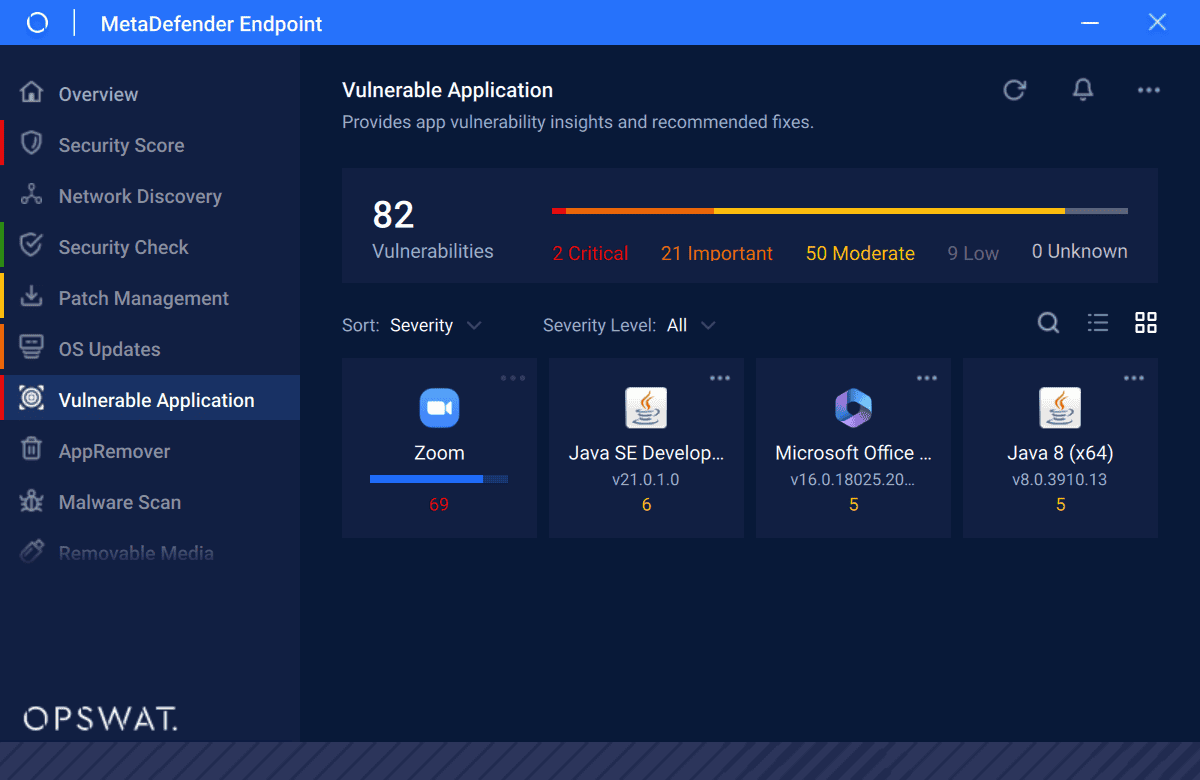Open options menu on Java SE Development card
1200x780 pixels.
[x=720, y=378]
